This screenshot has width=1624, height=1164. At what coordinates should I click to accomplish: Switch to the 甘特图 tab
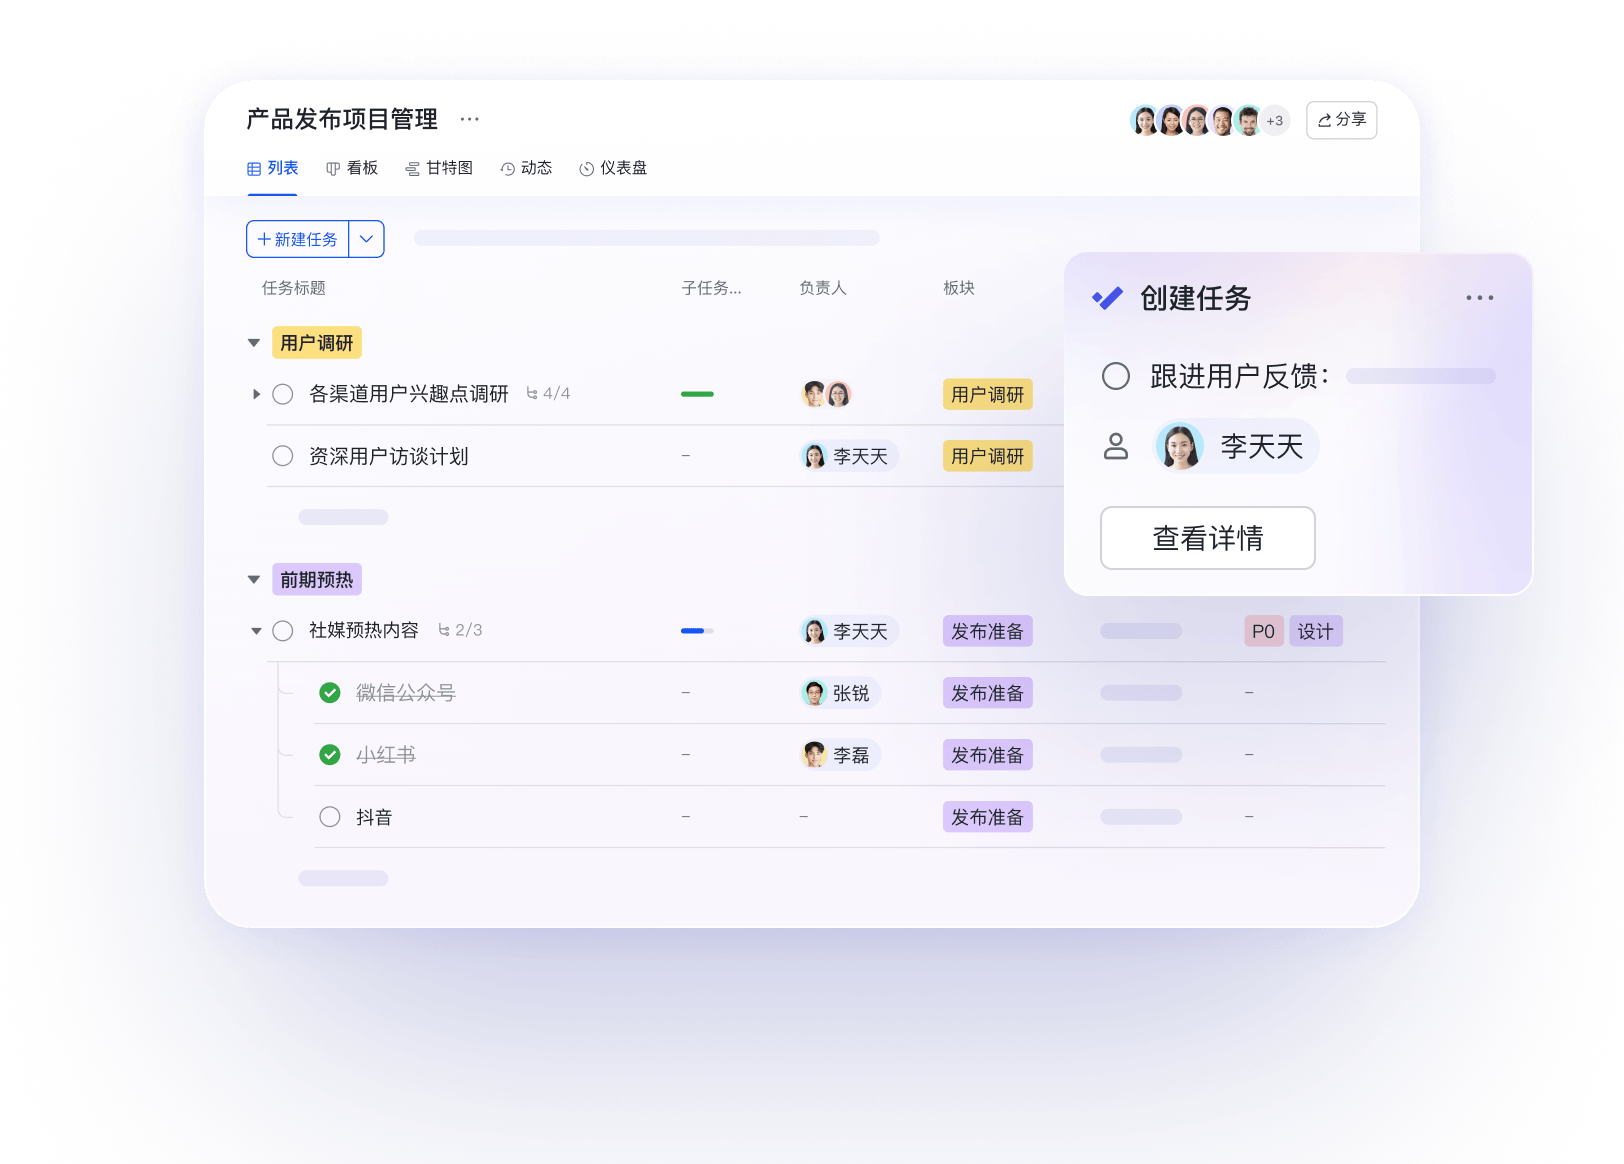click(439, 168)
